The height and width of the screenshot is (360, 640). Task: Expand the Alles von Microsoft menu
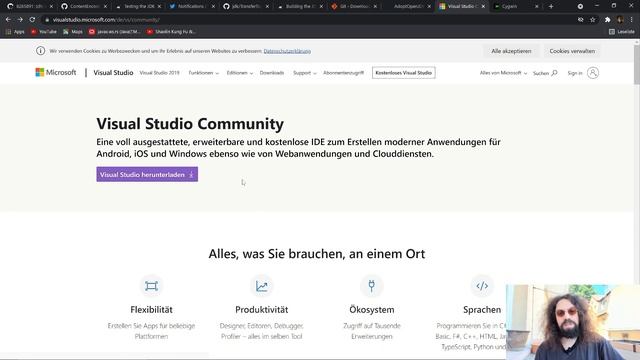tap(503, 73)
